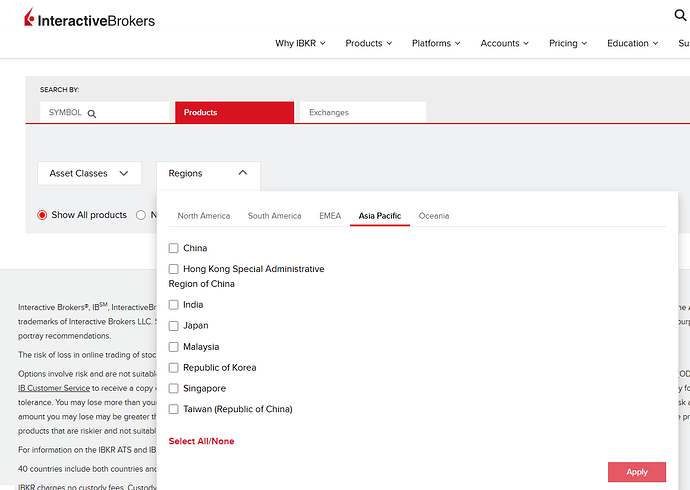
Task: Open the Education navigation menu
Action: [x=632, y=43]
